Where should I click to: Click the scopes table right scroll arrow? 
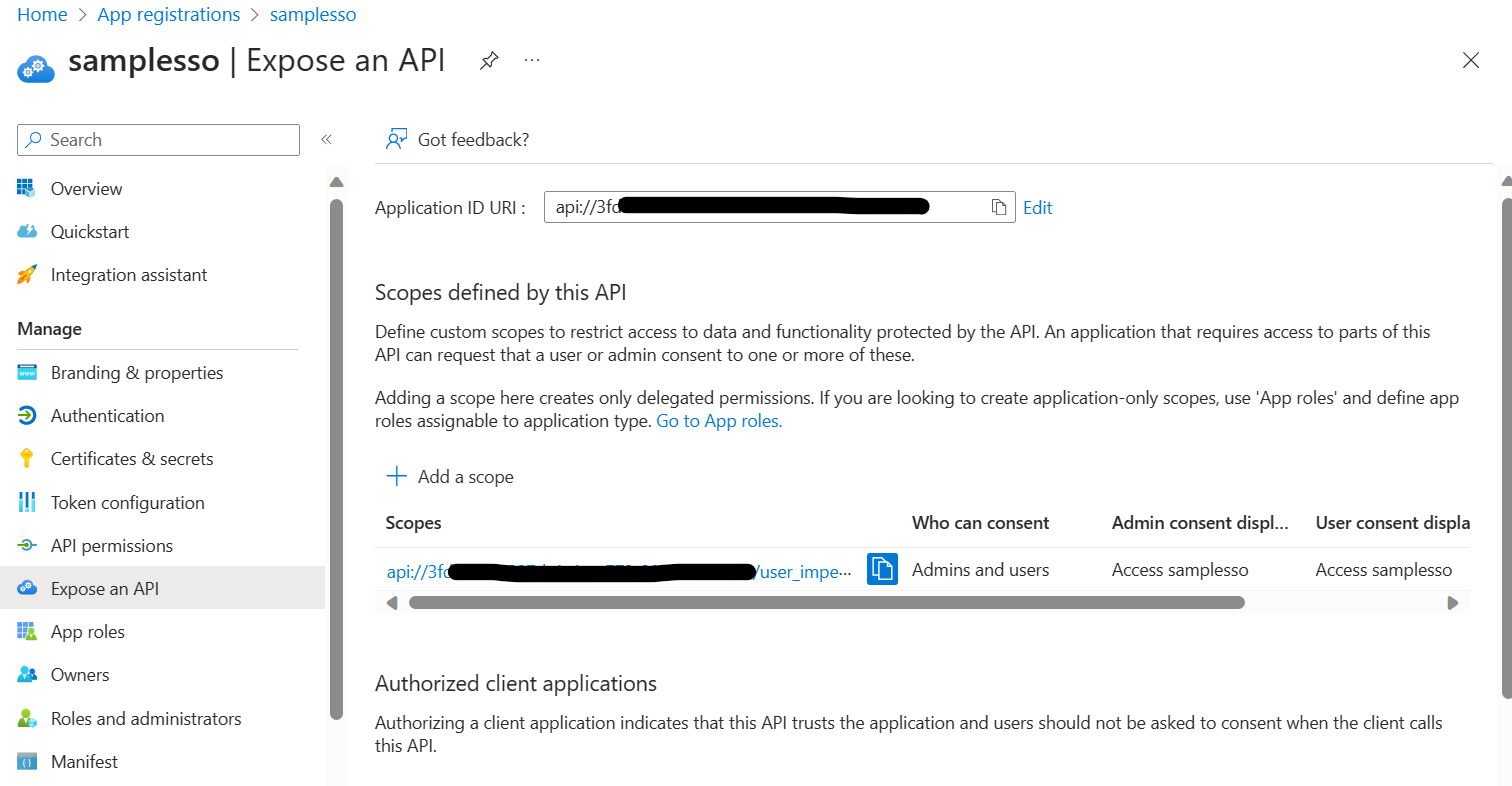pyautogui.click(x=1453, y=602)
